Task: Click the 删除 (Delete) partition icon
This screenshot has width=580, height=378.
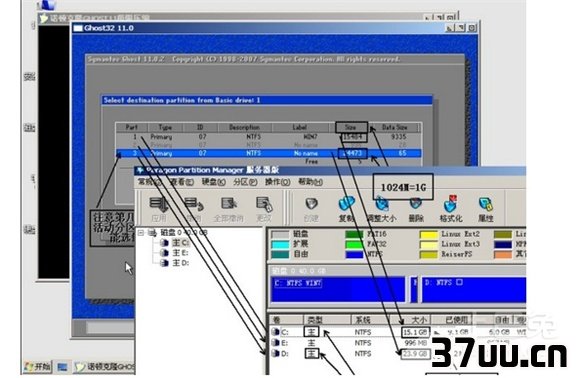Action: pos(416,209)
